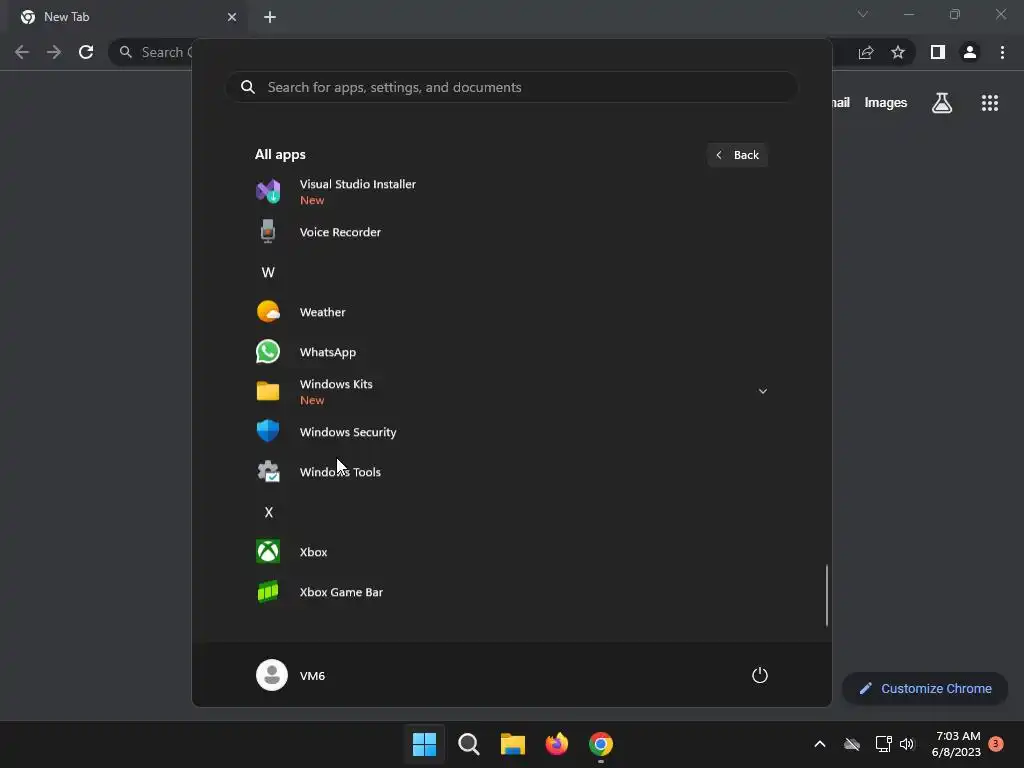Open the Google apps grid
The height and width of the screenshot is (768, 1024).
click(x=989, y=103)
